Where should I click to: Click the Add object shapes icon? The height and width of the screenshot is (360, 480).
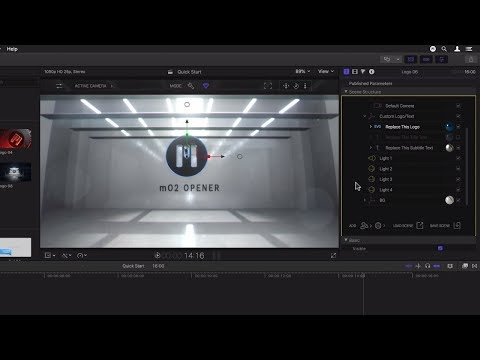point(364,226)
